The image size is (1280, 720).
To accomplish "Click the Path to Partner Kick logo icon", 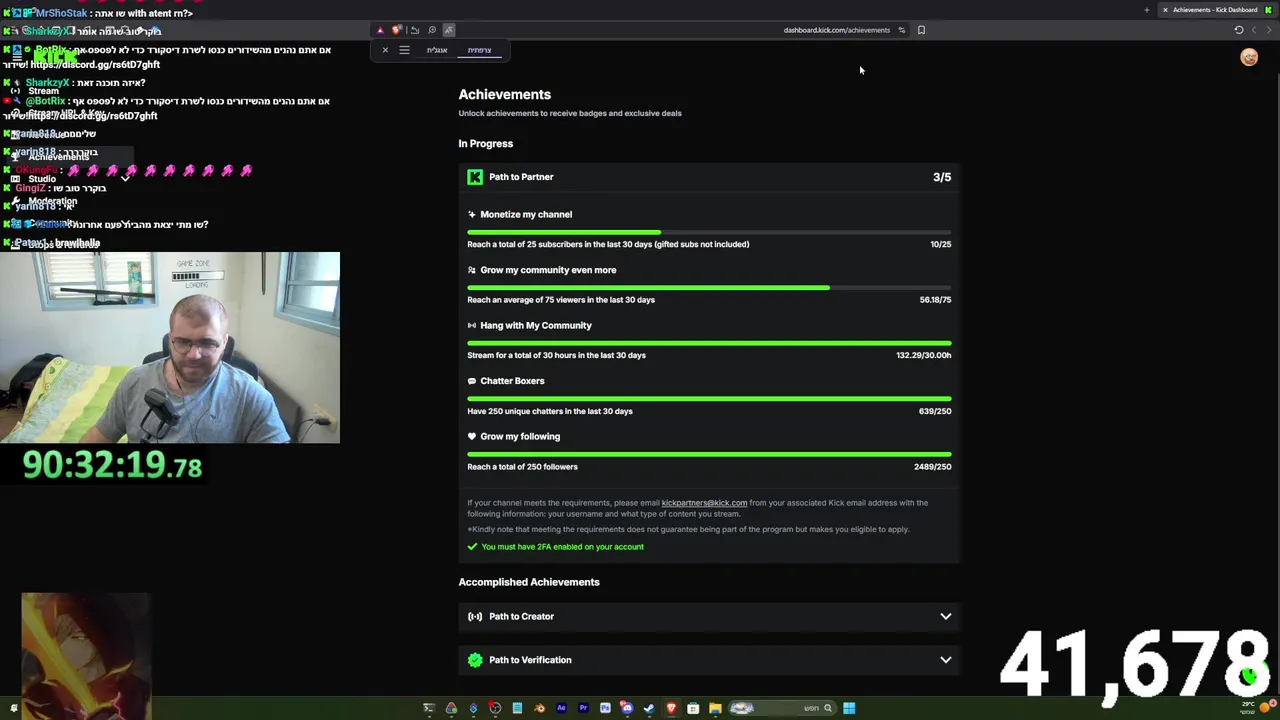I will 475,177.
